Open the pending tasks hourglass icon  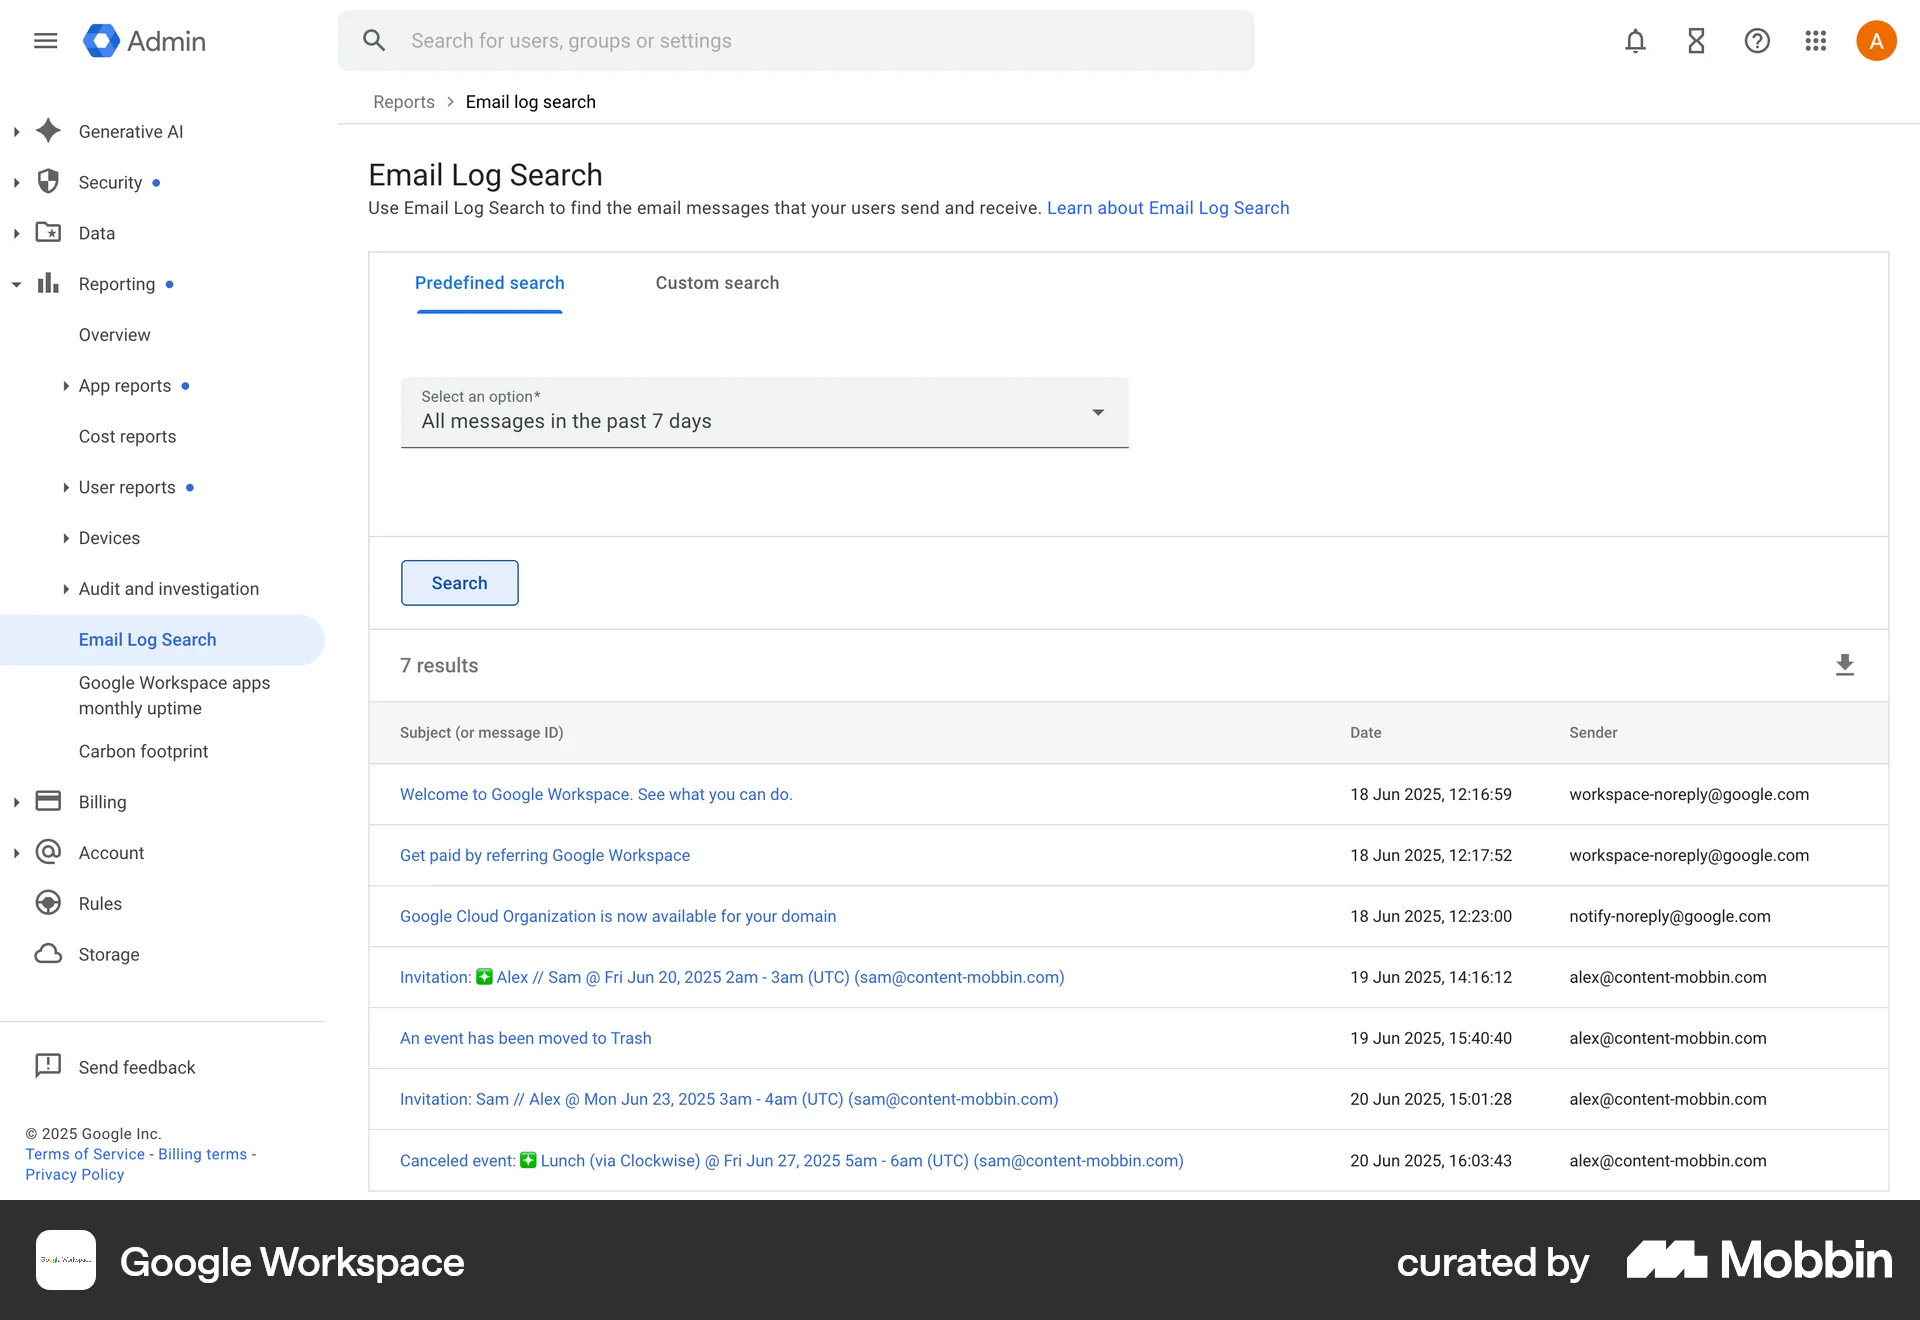pyautogui.click(x=1695, y=41)
